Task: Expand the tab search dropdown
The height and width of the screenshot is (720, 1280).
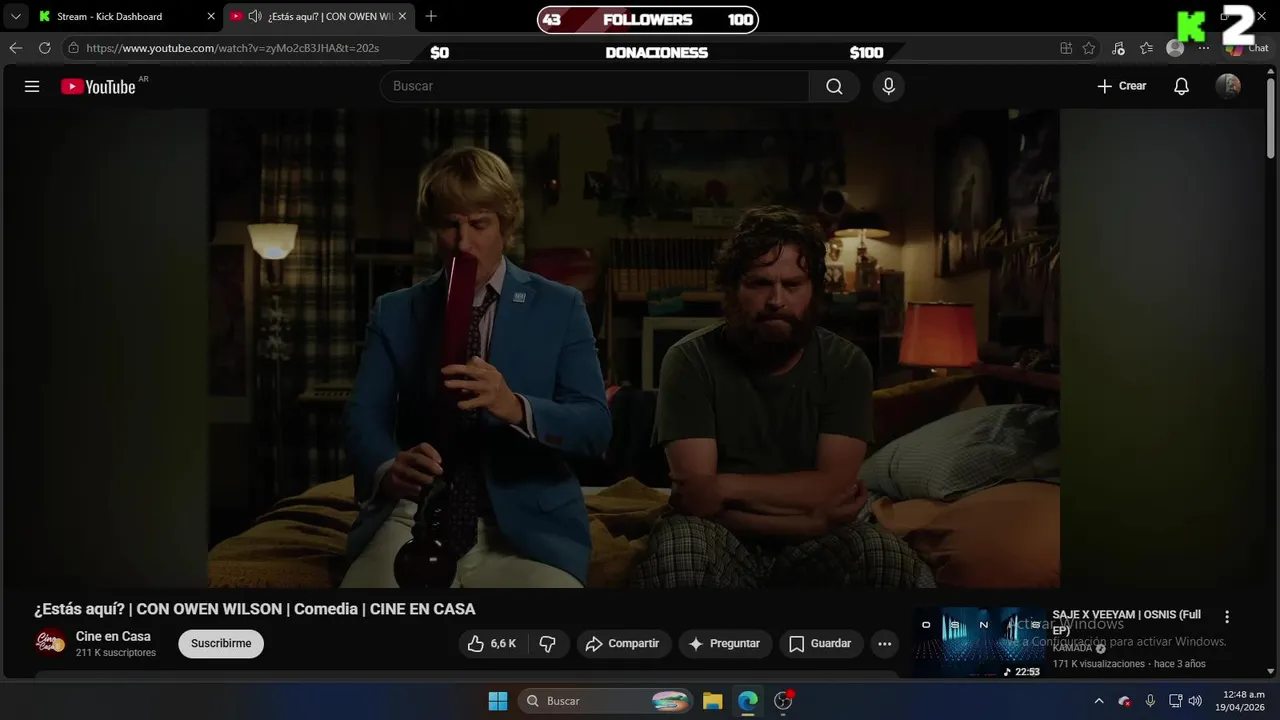Action: (x=15, y=16)
